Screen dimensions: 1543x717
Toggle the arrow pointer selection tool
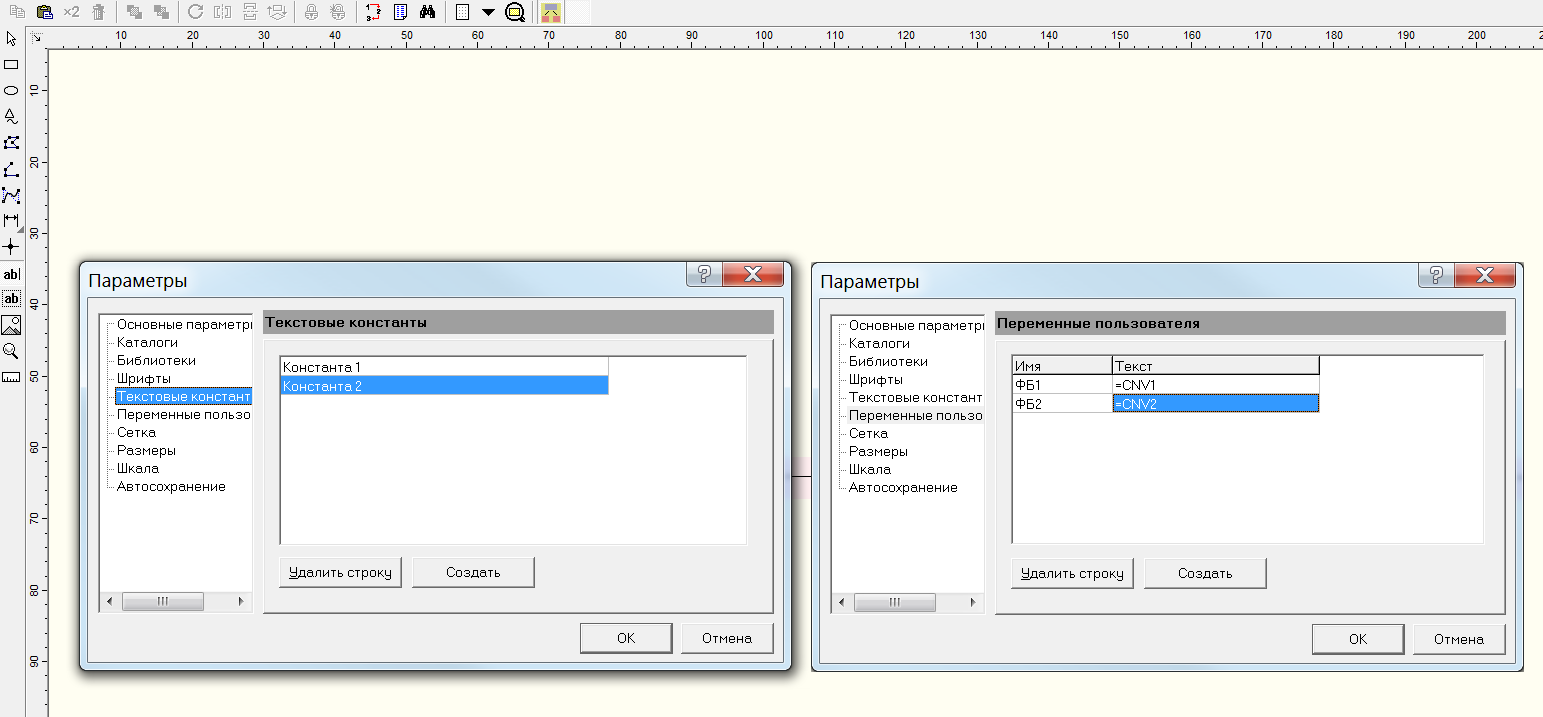(11, 38)
